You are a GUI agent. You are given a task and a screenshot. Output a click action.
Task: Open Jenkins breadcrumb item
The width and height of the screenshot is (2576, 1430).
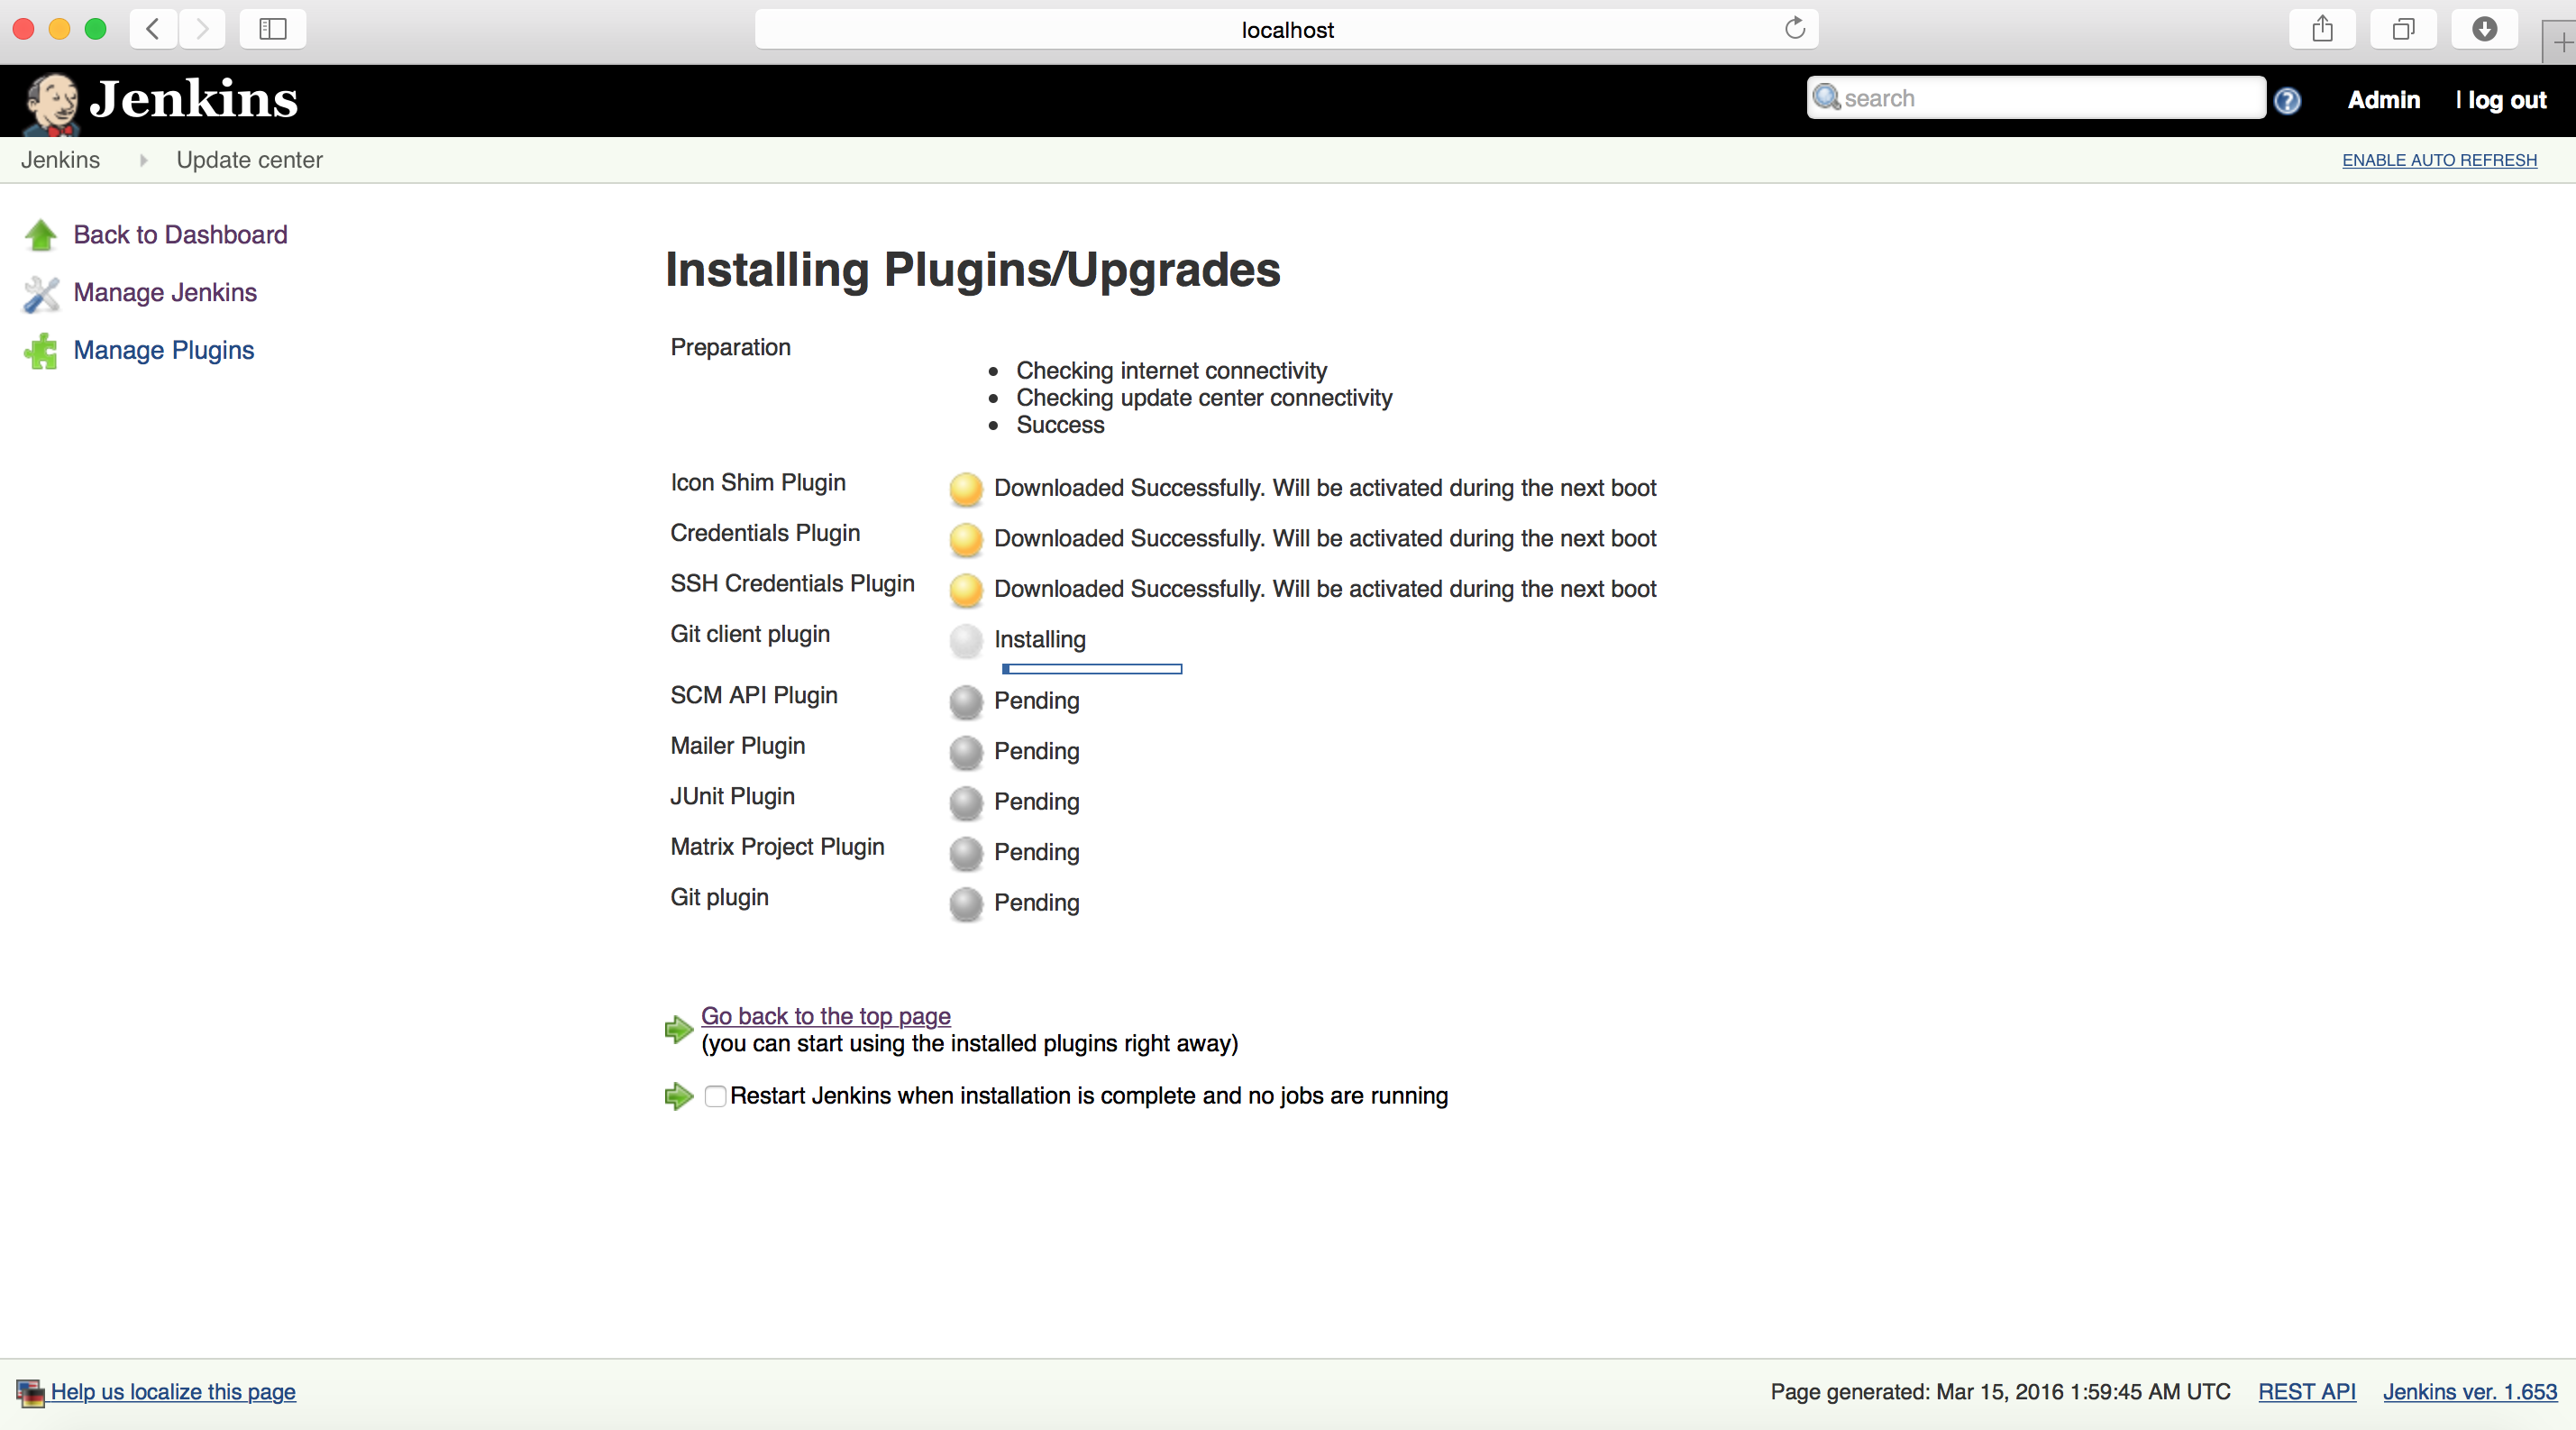[x=60, y=160]
